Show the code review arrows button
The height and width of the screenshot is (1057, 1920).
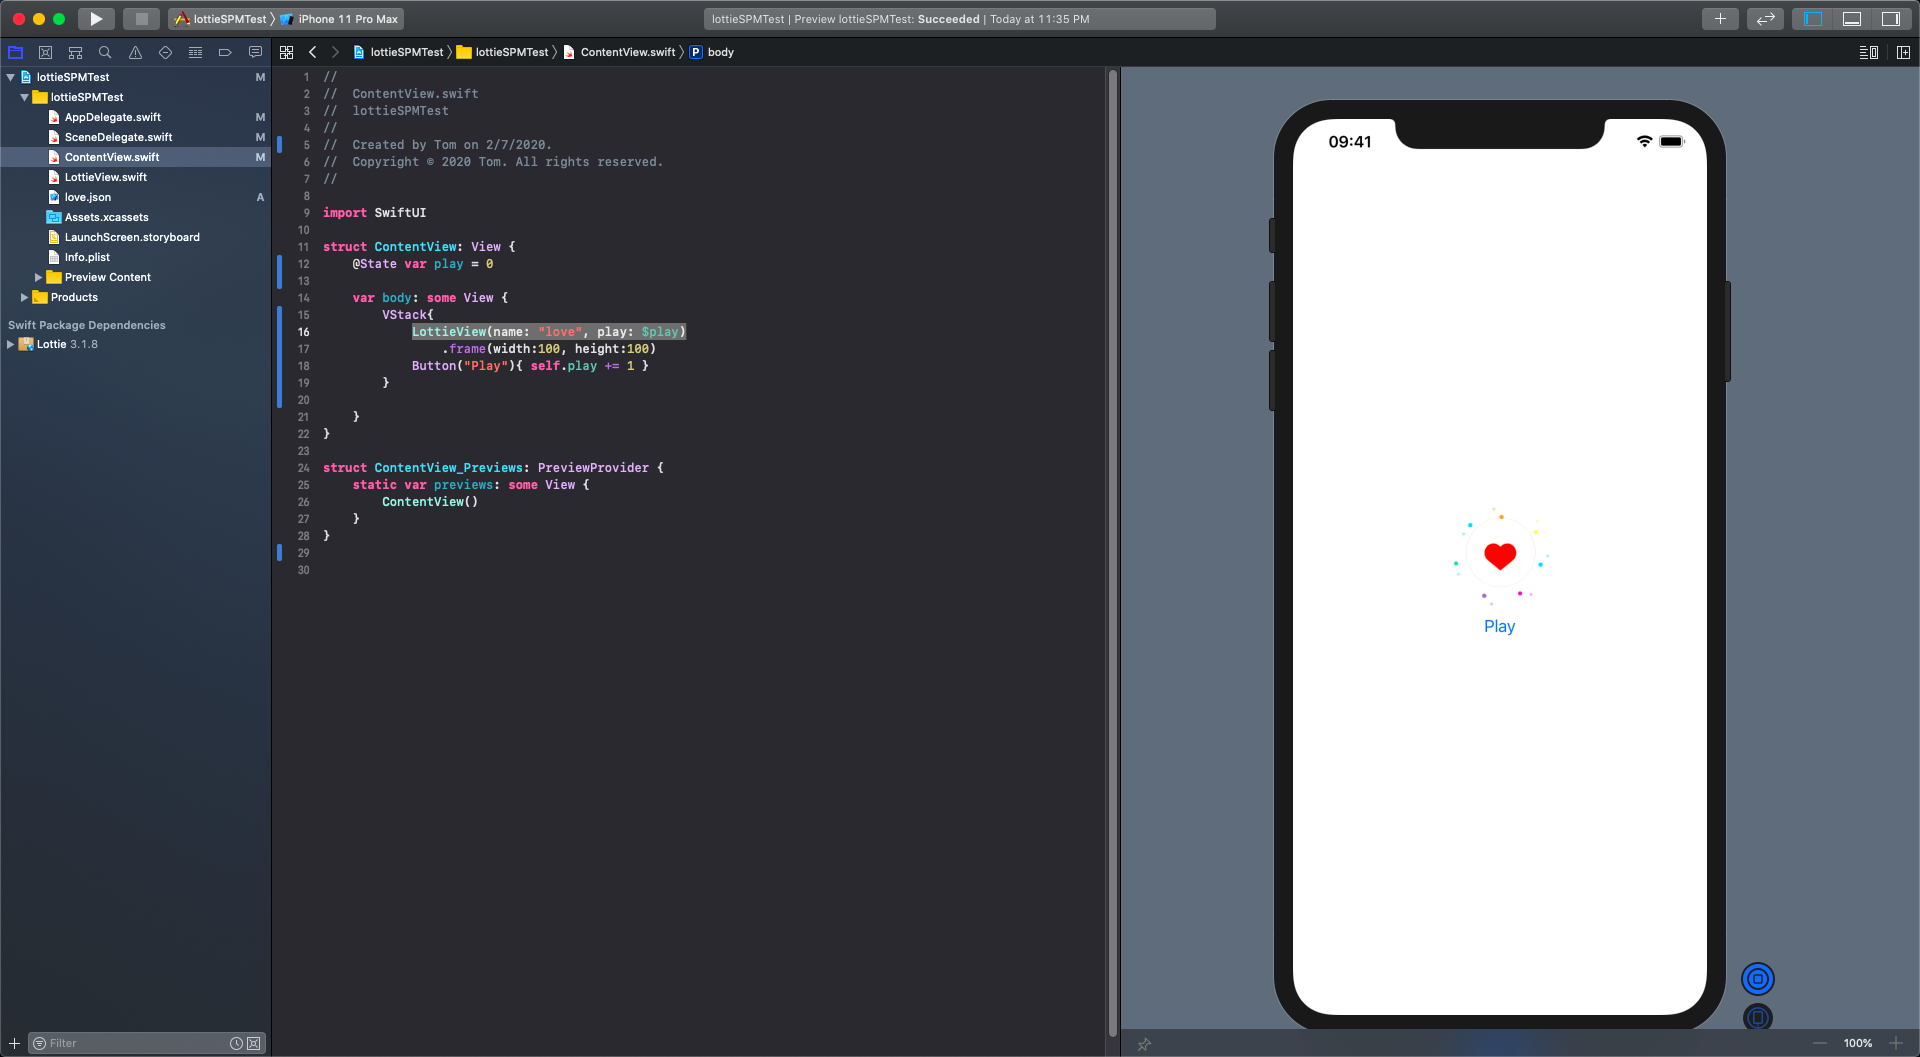pos(1765,19)
